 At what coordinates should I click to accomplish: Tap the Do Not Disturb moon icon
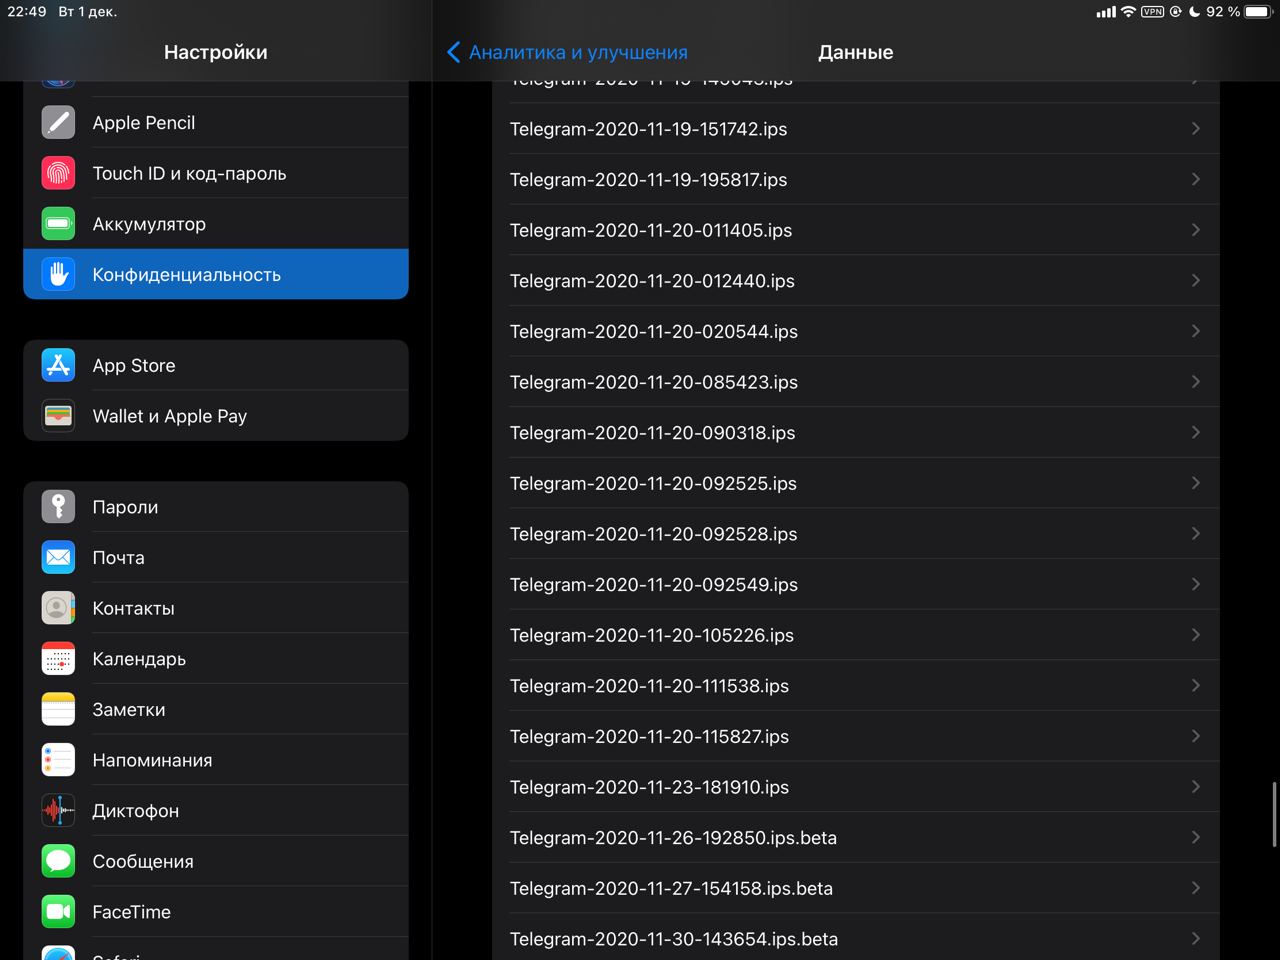(x=1194, y=12)
